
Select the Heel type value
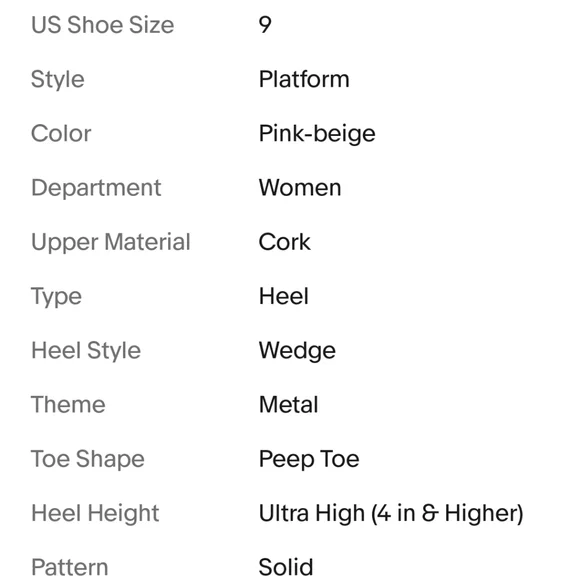(x=284, y=296)
